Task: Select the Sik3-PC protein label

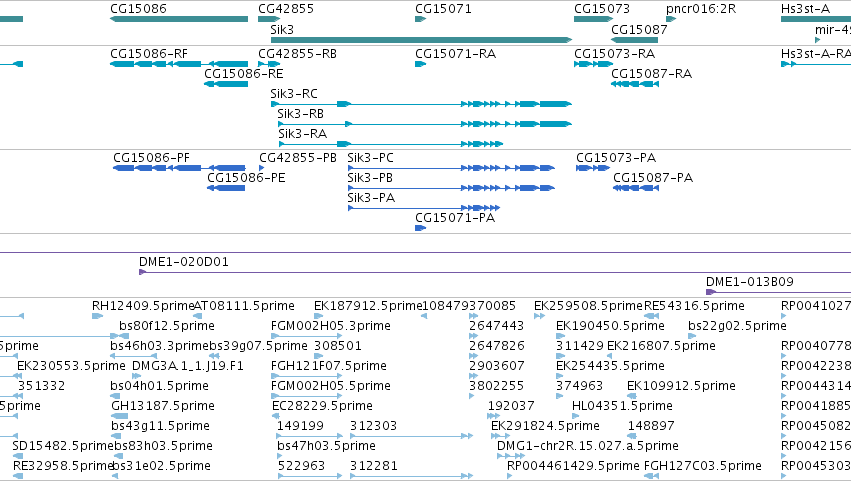Action: [x=370, y=158]
